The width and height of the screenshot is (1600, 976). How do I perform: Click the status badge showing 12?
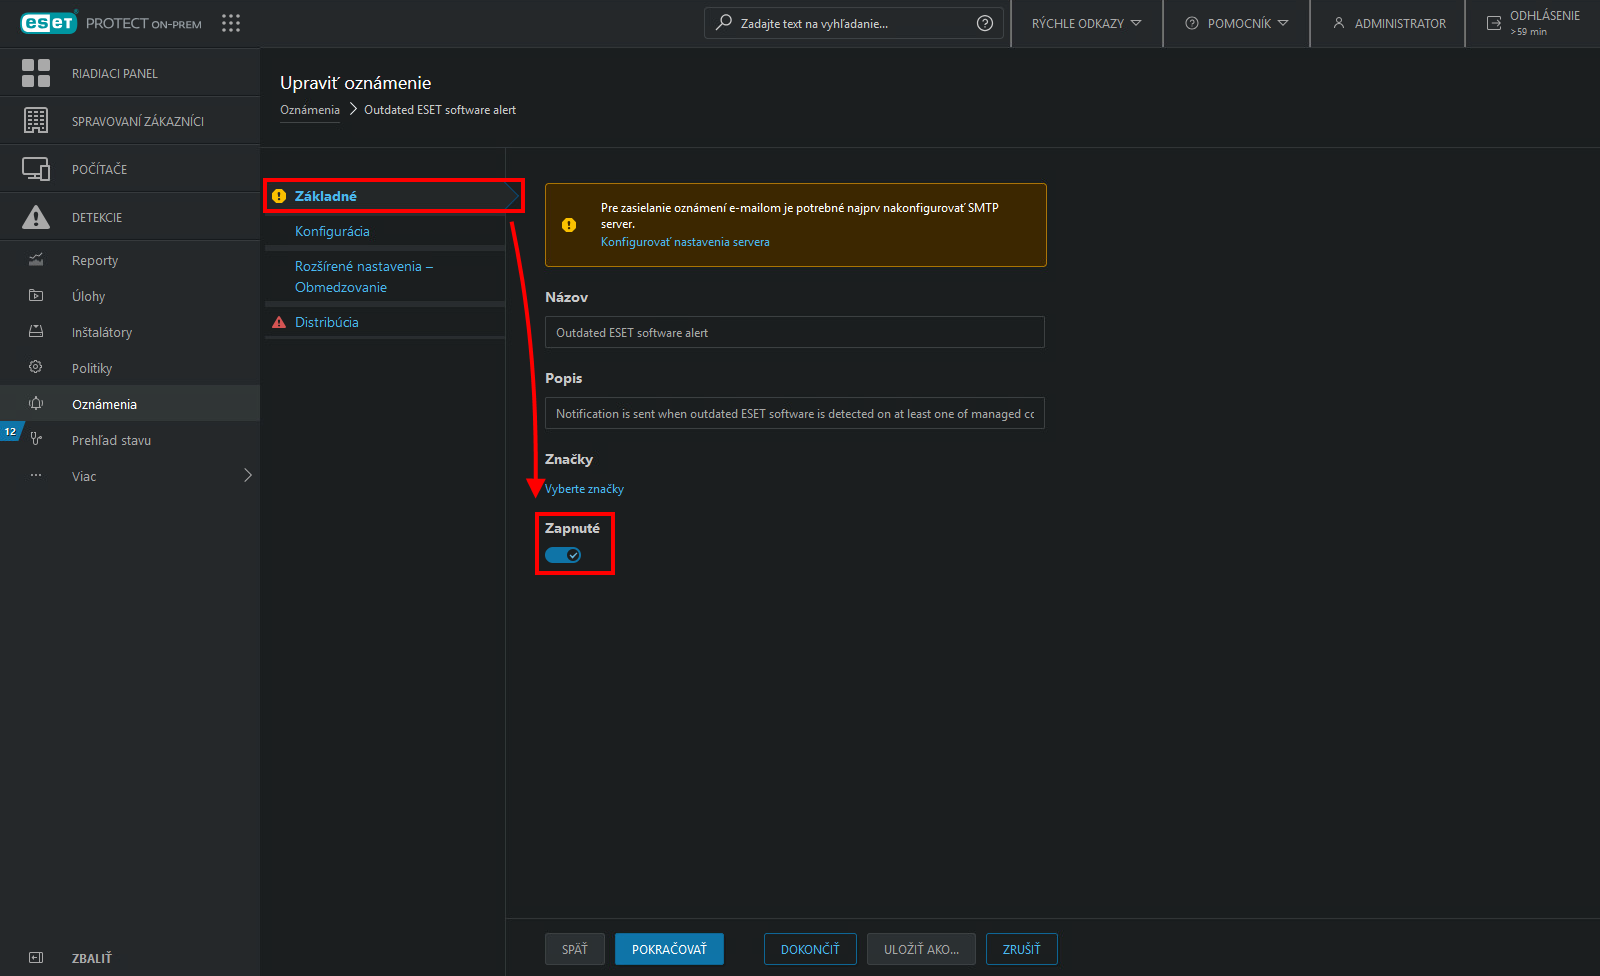pos(11,432)
